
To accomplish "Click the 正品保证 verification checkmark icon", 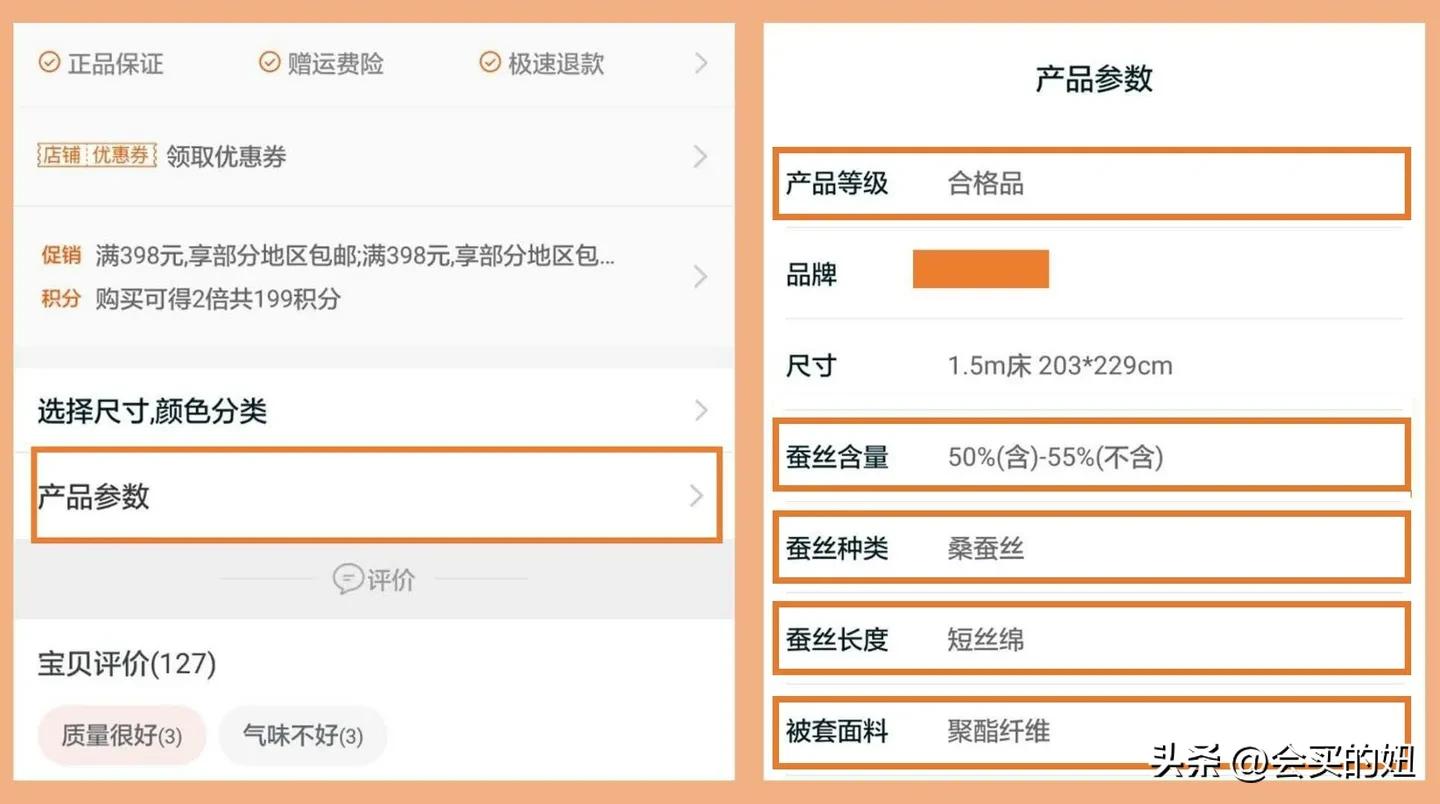I will pos(51,63).
